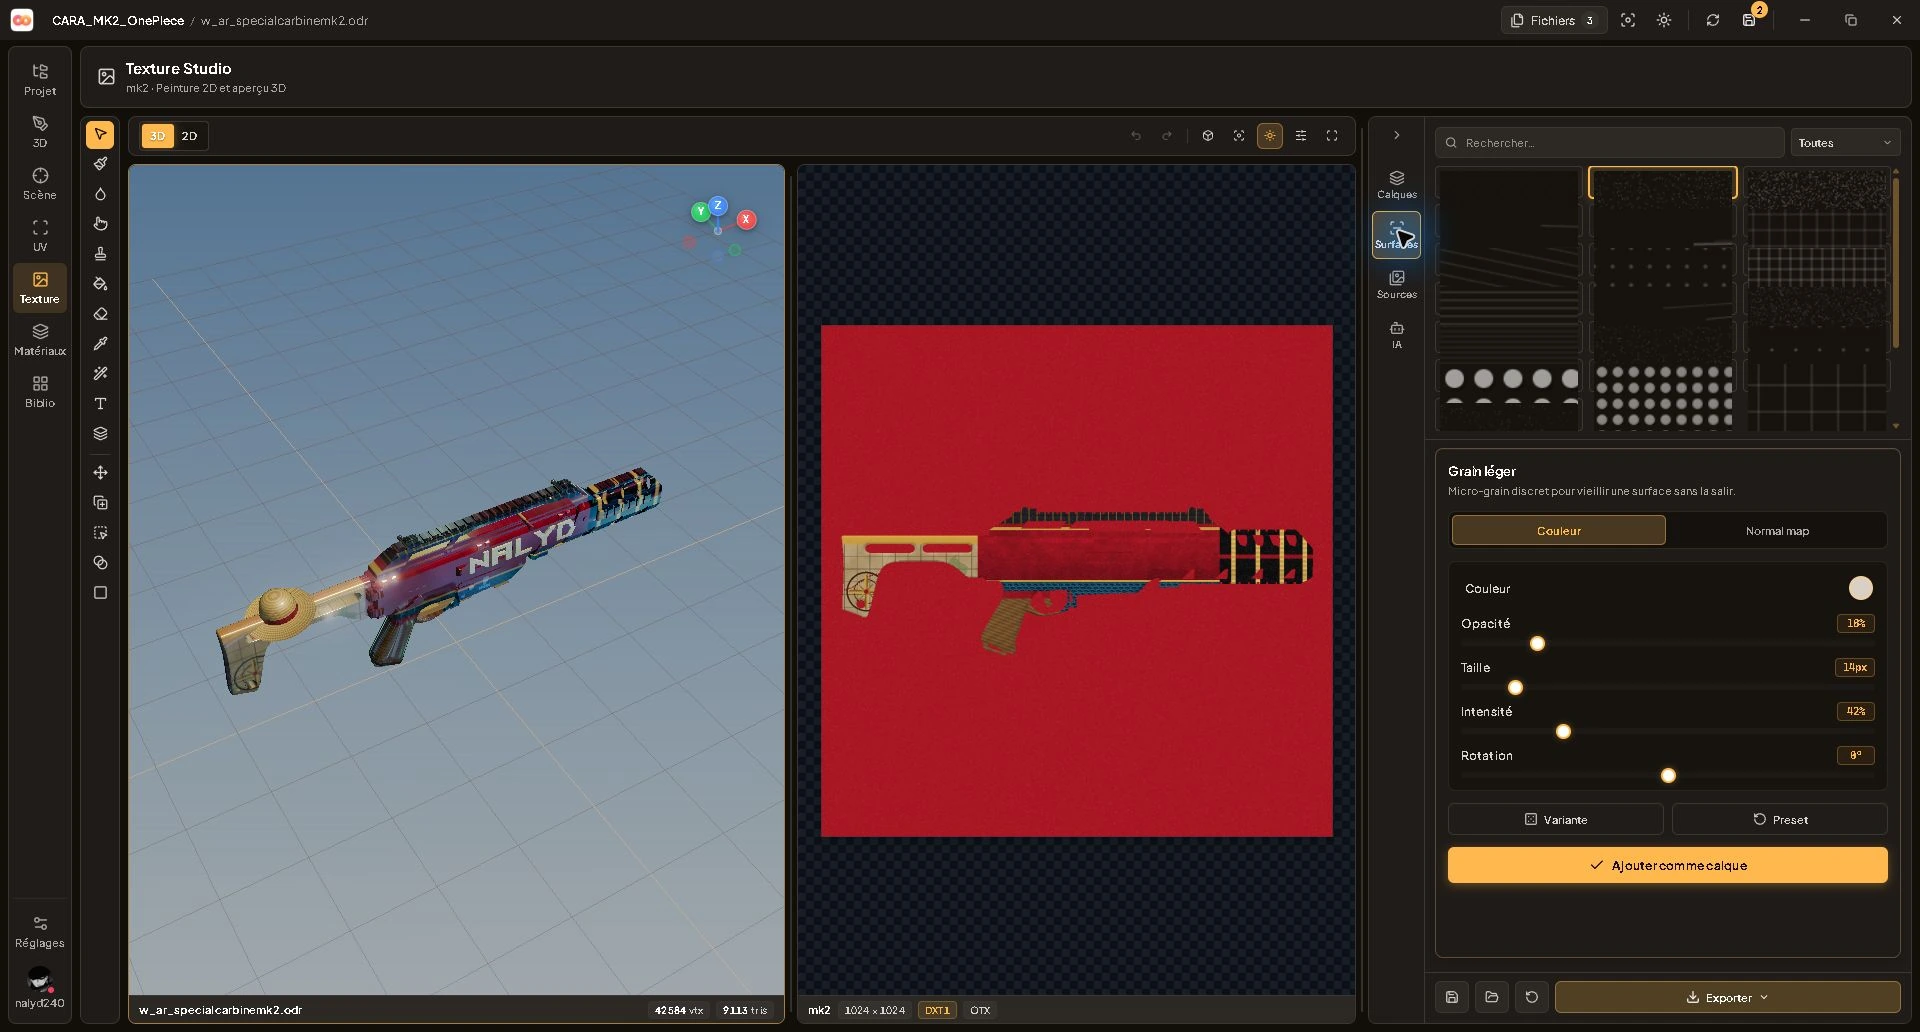This screenshot has height=1032, width=1920.
Task: Click the Preset button
Action: [x=1779, y=819]
